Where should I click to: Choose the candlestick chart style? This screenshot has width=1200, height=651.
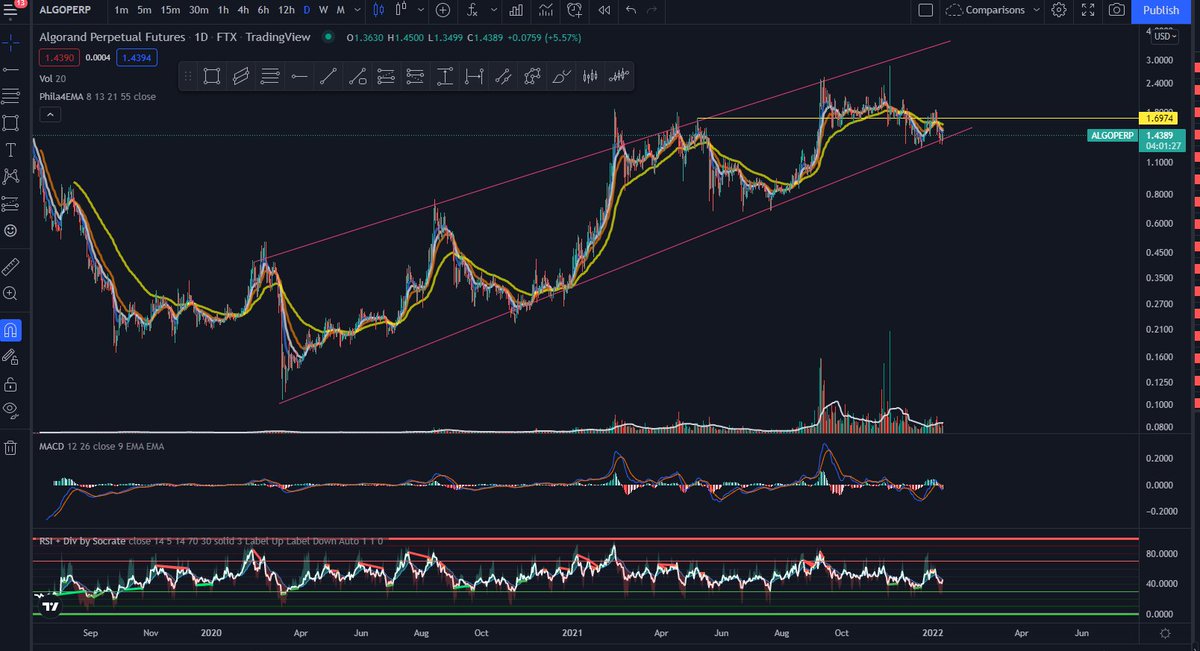point(378,10)
